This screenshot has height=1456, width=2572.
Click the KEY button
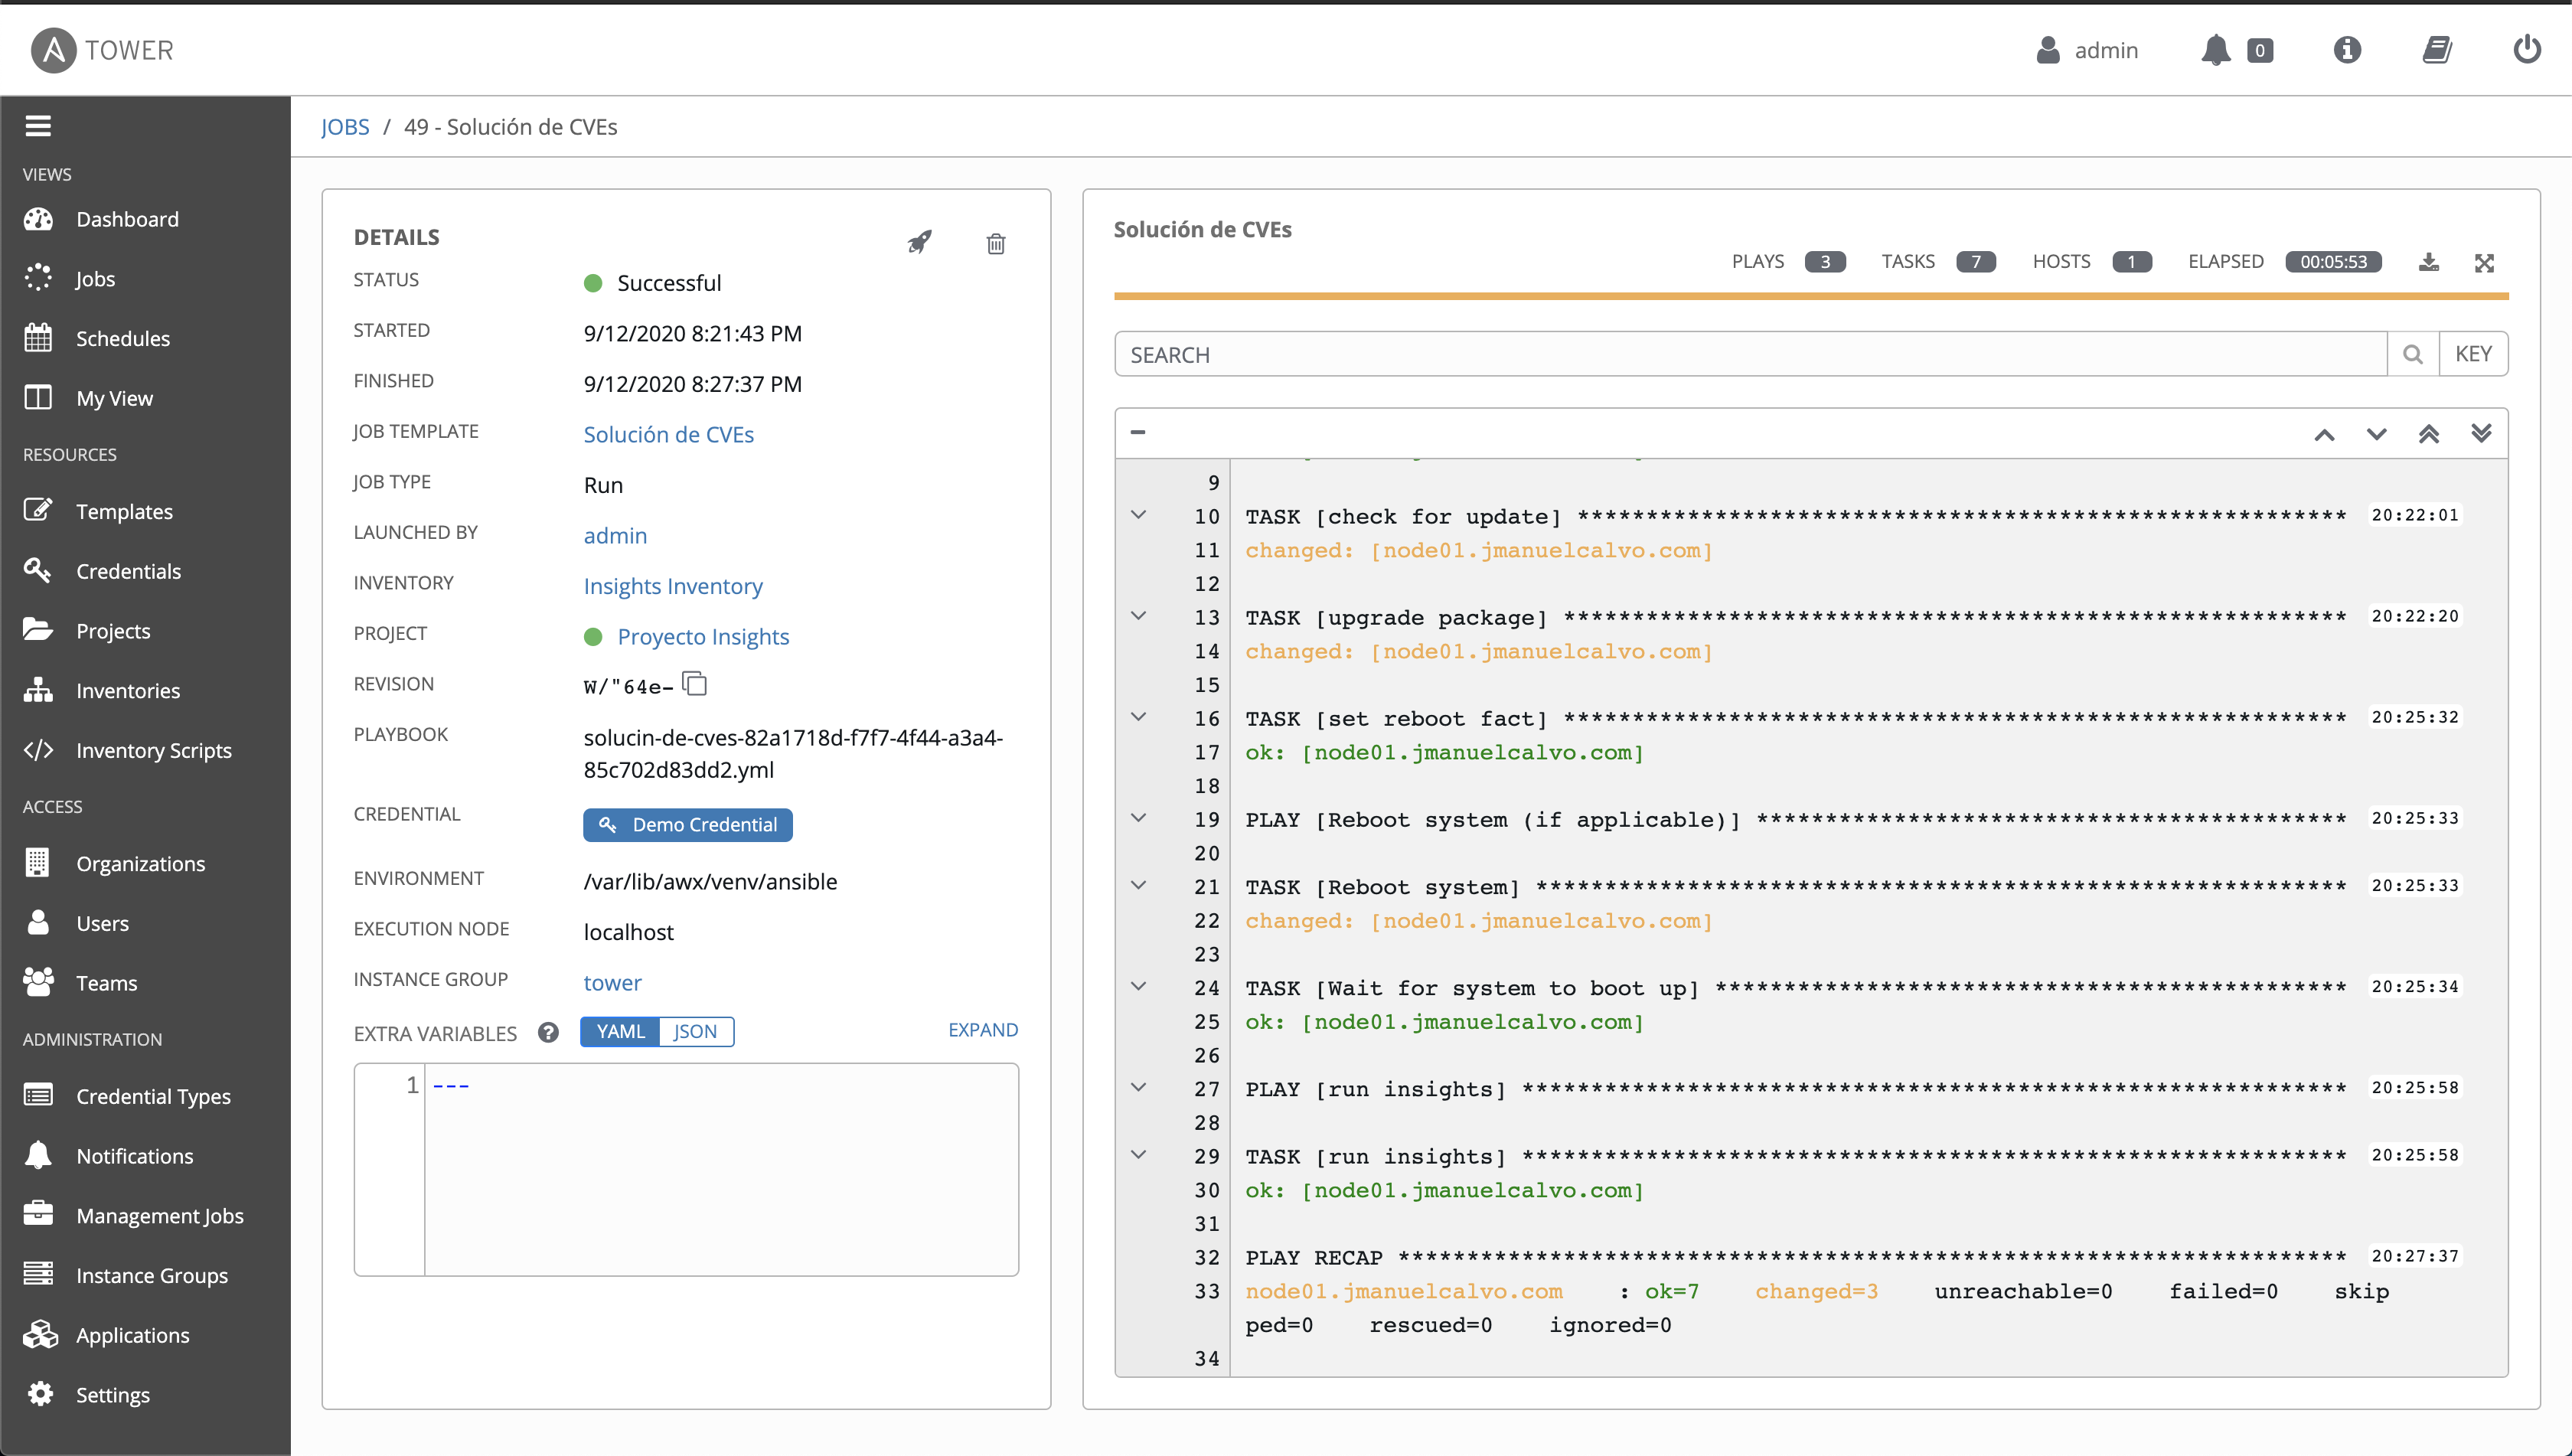pos(2473,354)
